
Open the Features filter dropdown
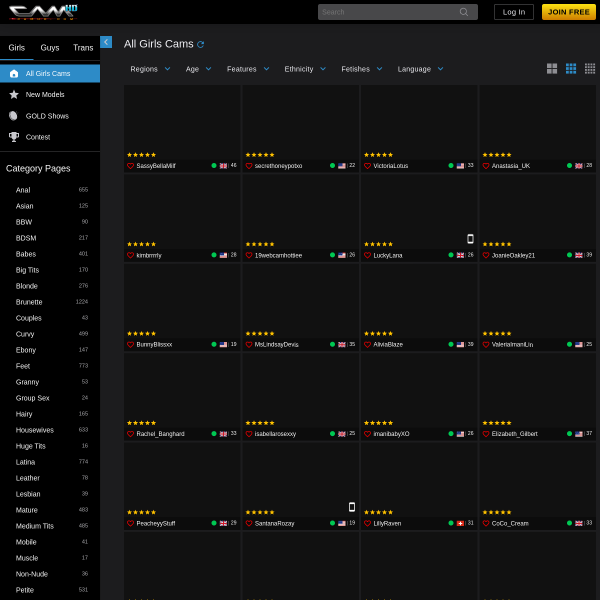click(248, 69)
